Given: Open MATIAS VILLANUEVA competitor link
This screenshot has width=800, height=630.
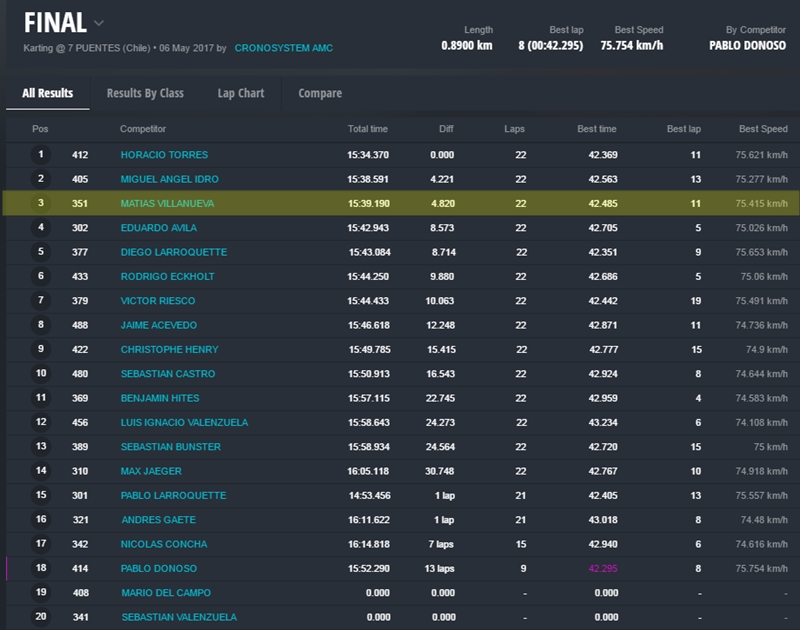Looking at the screenshot, I should [x=167, y=203].
